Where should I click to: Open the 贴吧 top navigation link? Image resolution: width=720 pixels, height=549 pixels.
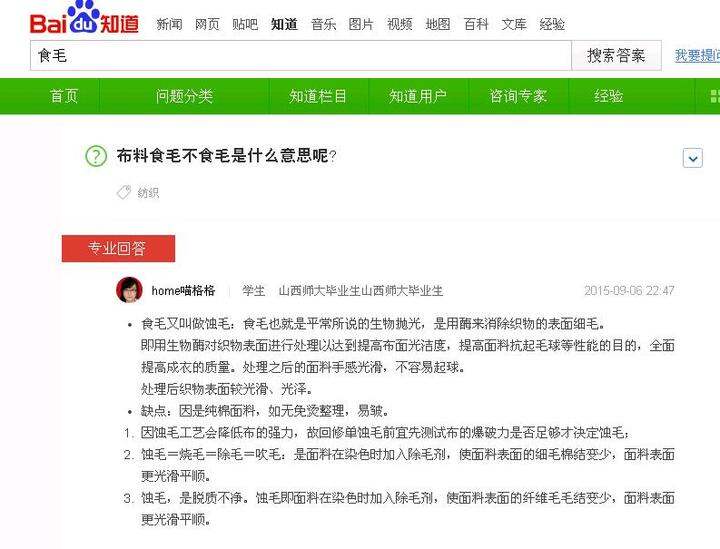coord(245,24)
